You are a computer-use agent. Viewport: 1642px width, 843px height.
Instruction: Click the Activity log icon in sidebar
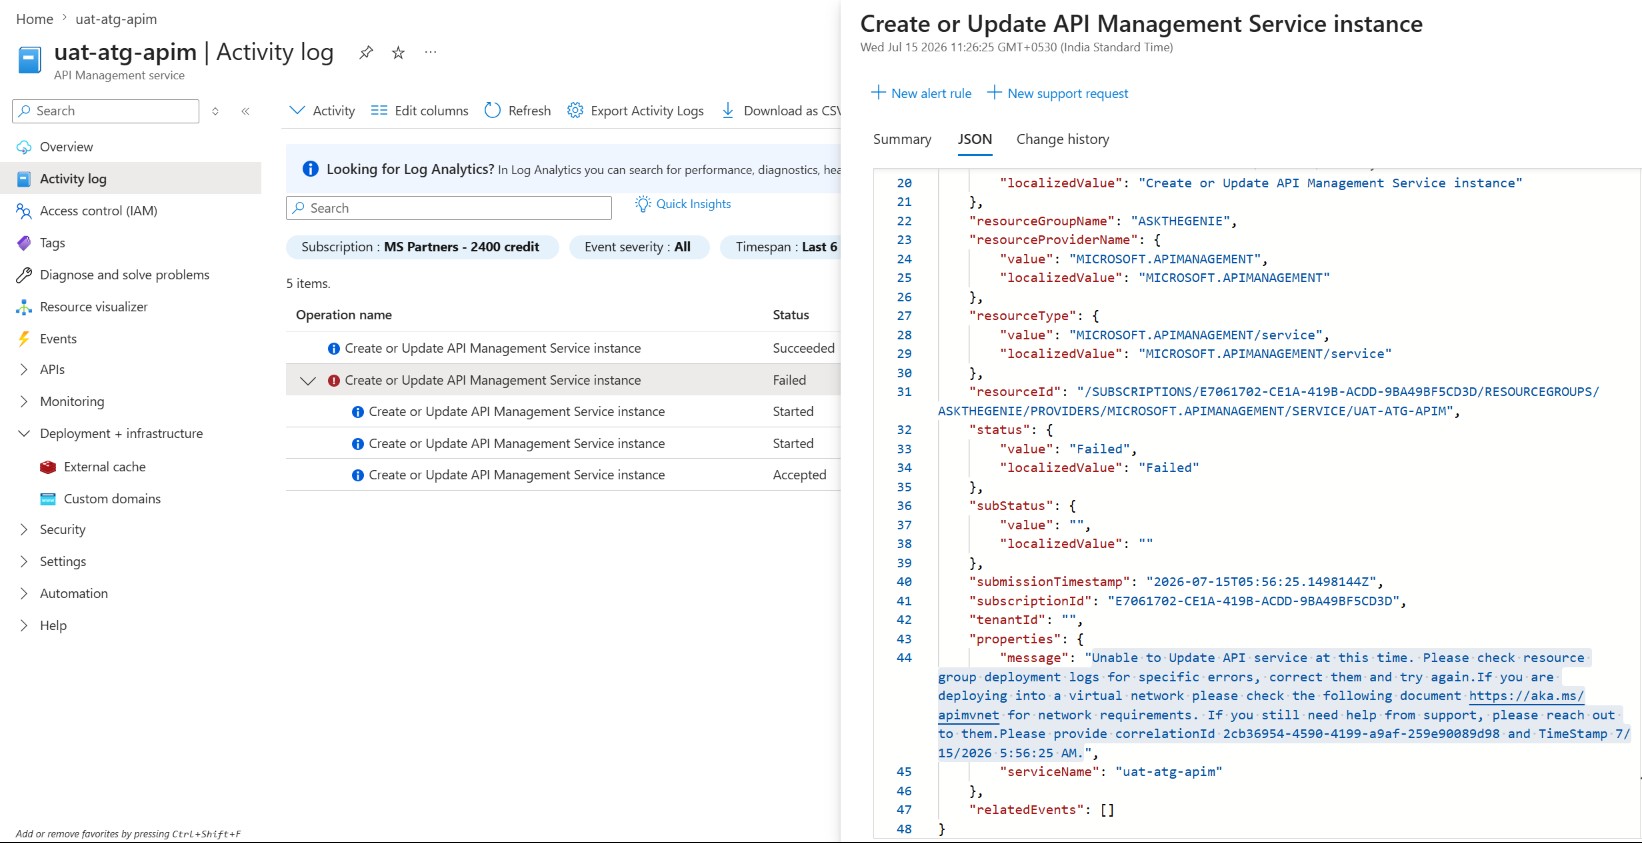click(x=24, y=179)
